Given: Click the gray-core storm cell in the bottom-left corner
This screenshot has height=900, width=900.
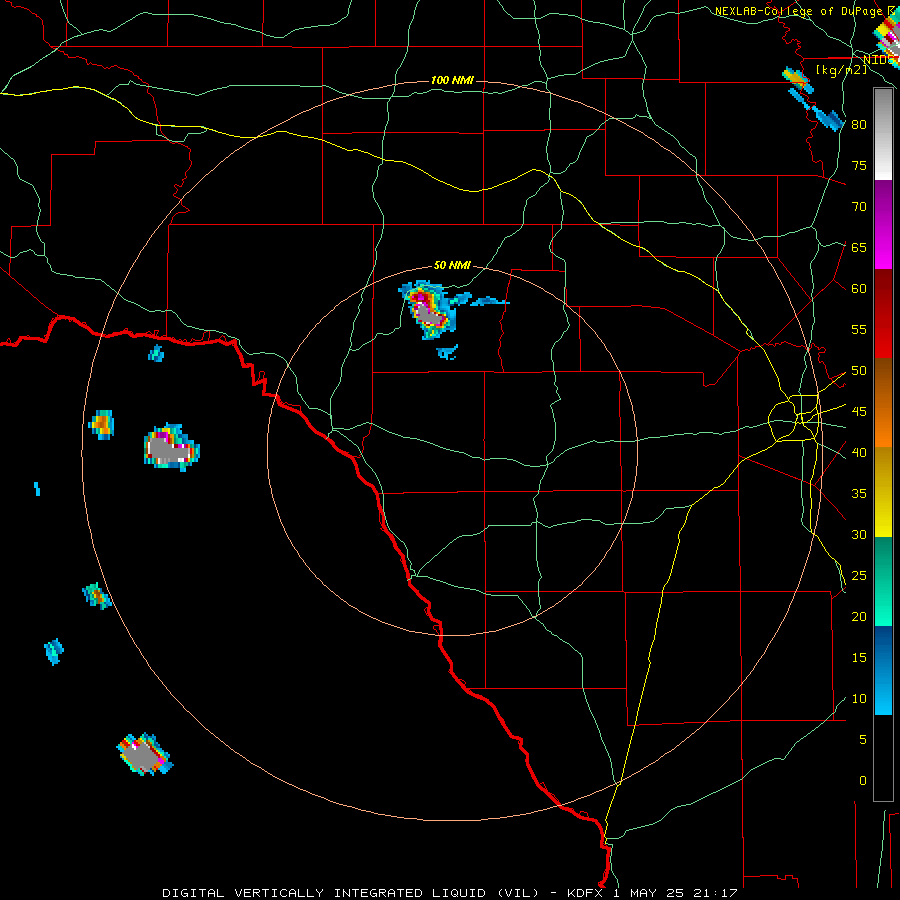Looking at the screenshot, I should pyautogui.click(x=143, y=755).
